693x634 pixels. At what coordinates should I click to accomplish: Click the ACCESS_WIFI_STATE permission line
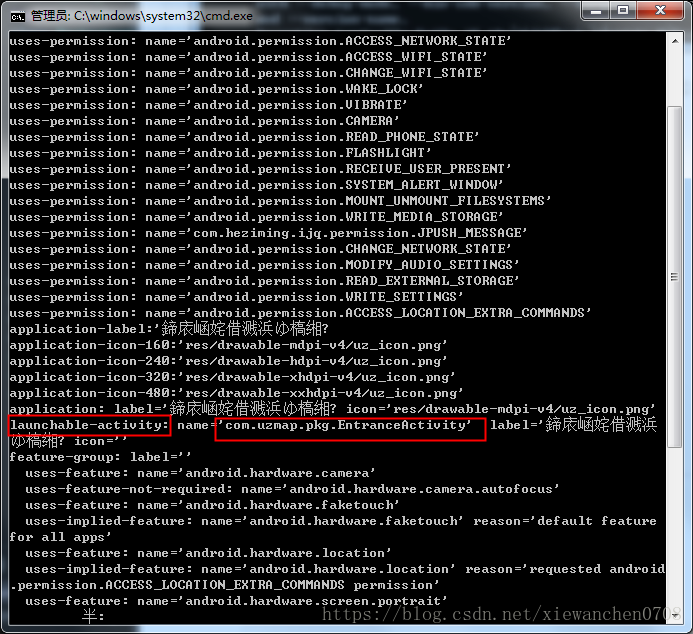(x=248, y=57)
